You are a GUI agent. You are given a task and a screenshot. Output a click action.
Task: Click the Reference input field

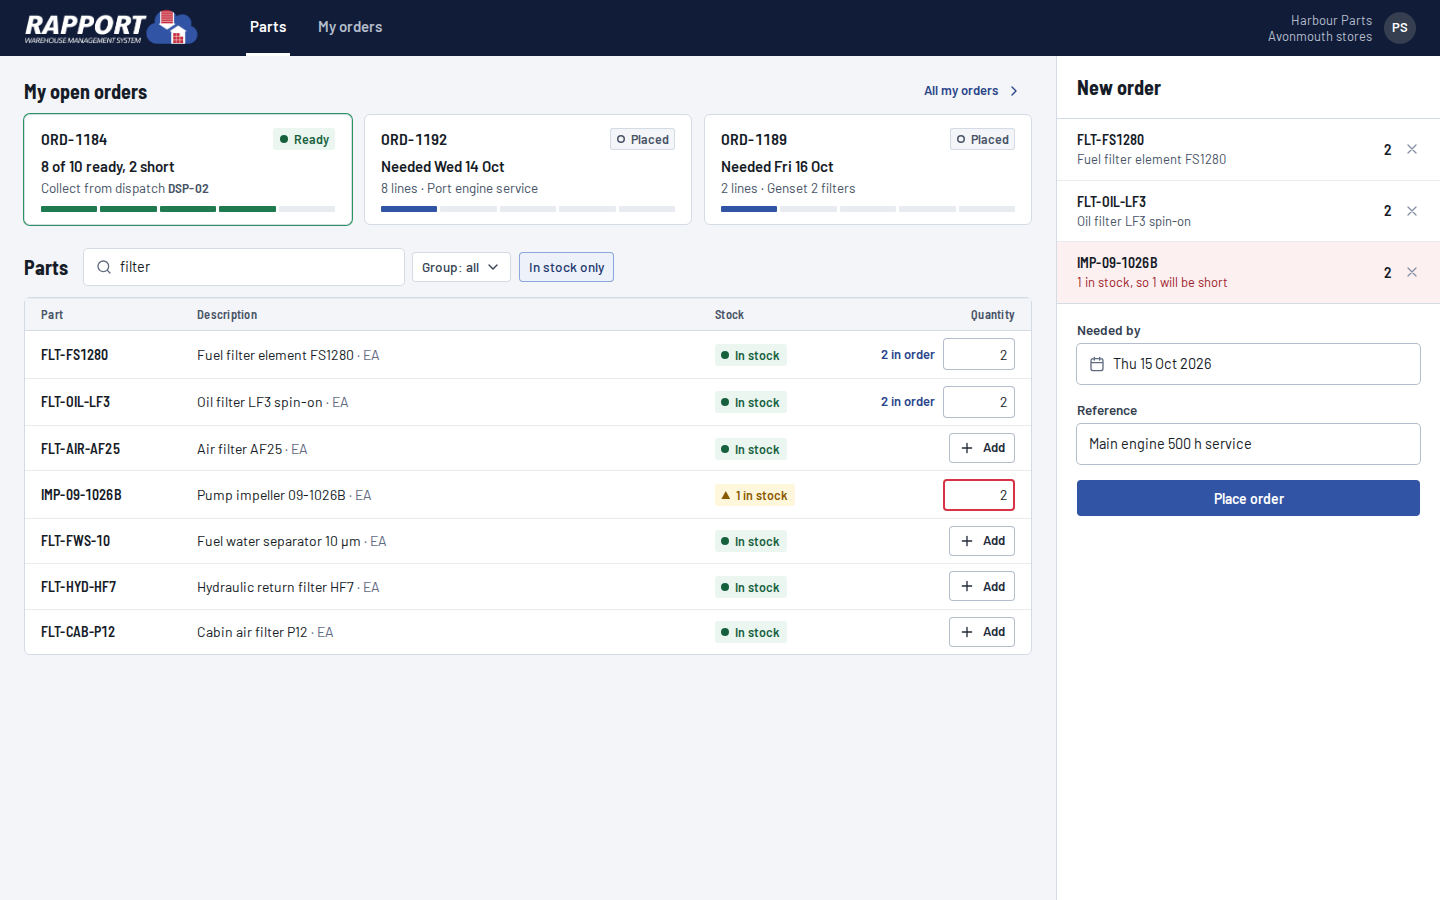pos(1248,444)
